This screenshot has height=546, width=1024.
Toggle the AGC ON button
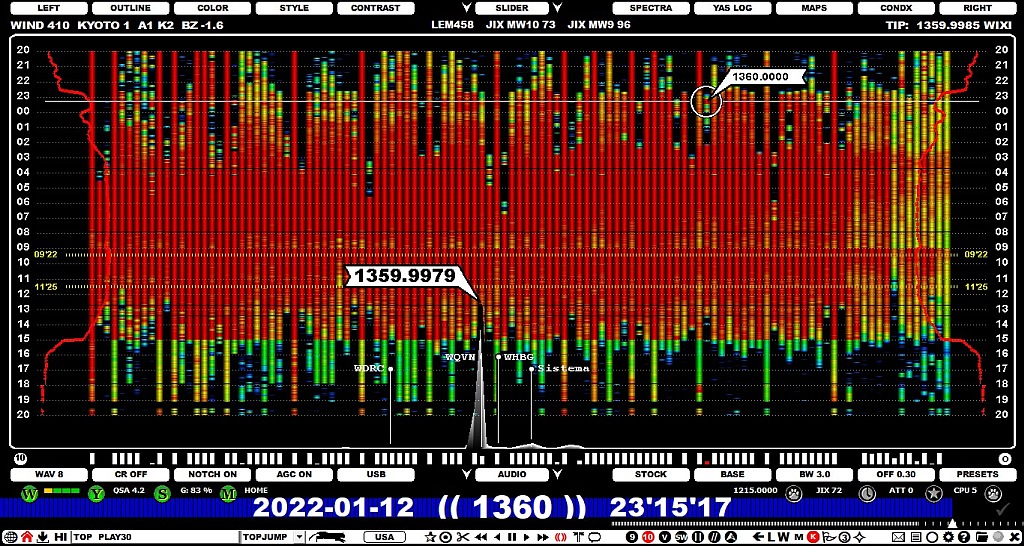pos(295,474)
